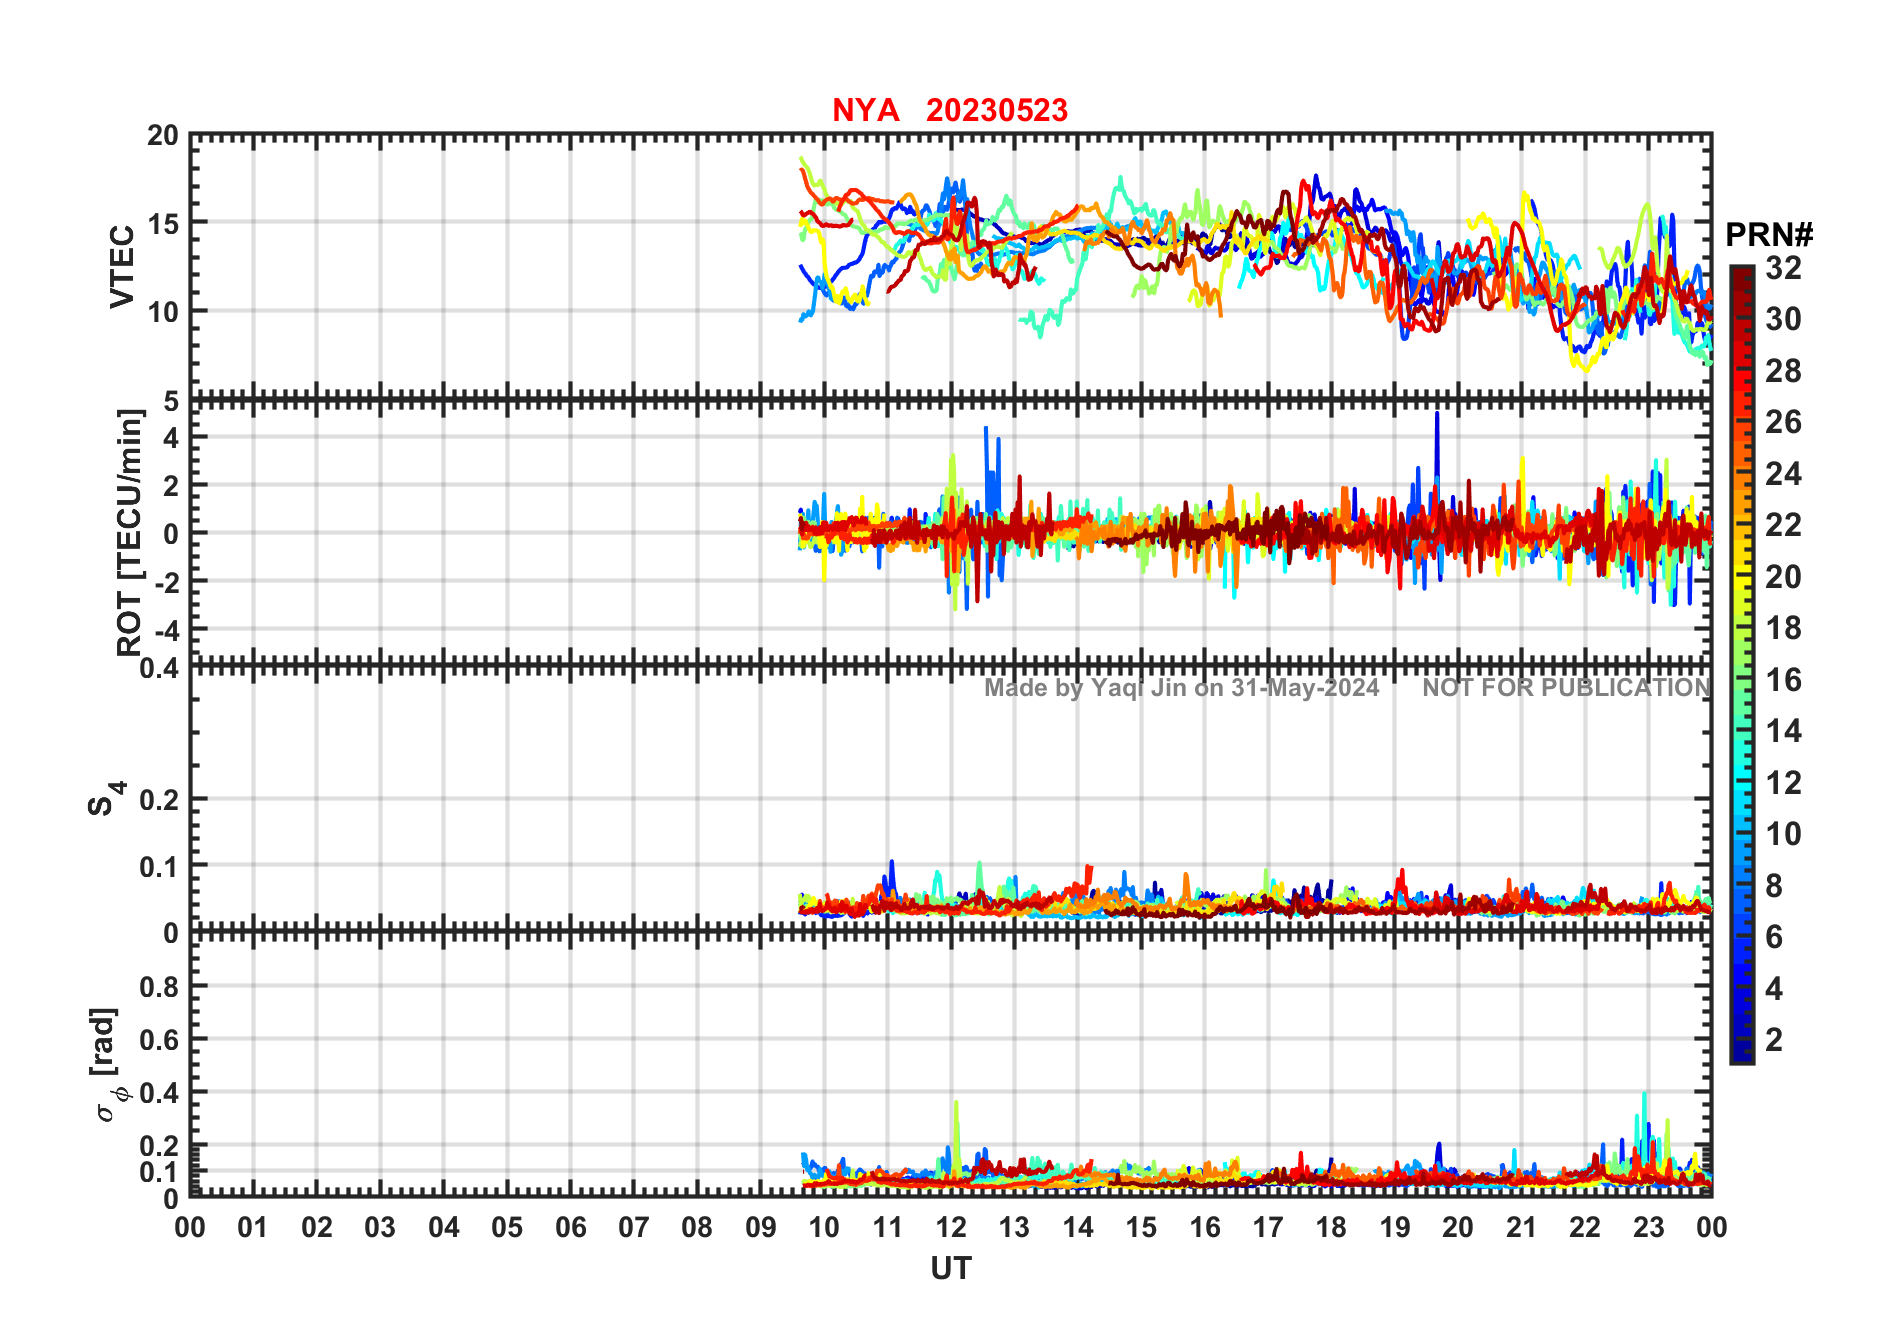Click x-axis tick label '09'

(761, 1227)
